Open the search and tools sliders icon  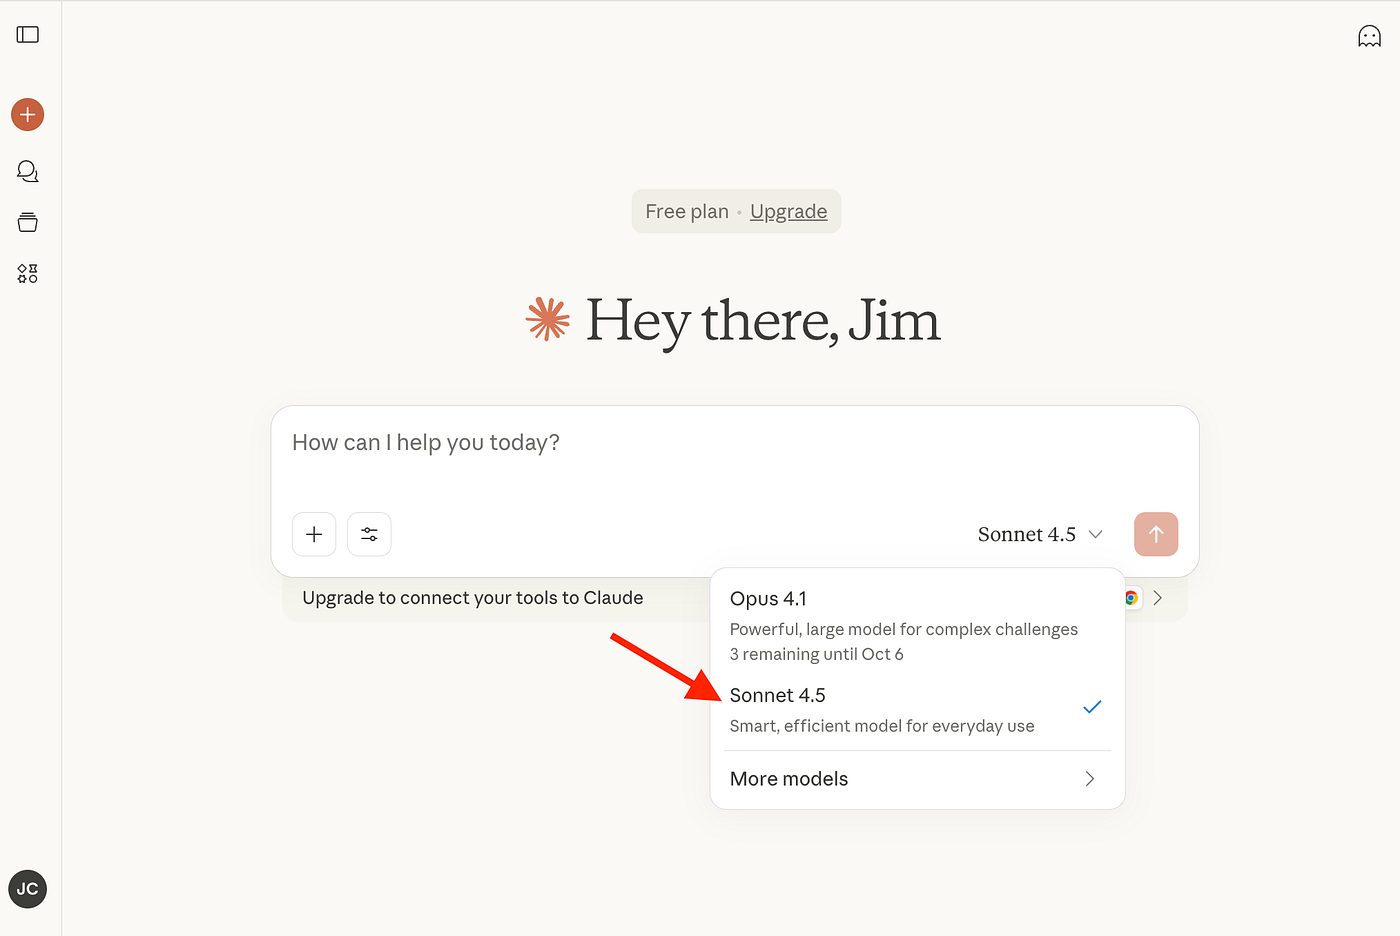point(369,534)
